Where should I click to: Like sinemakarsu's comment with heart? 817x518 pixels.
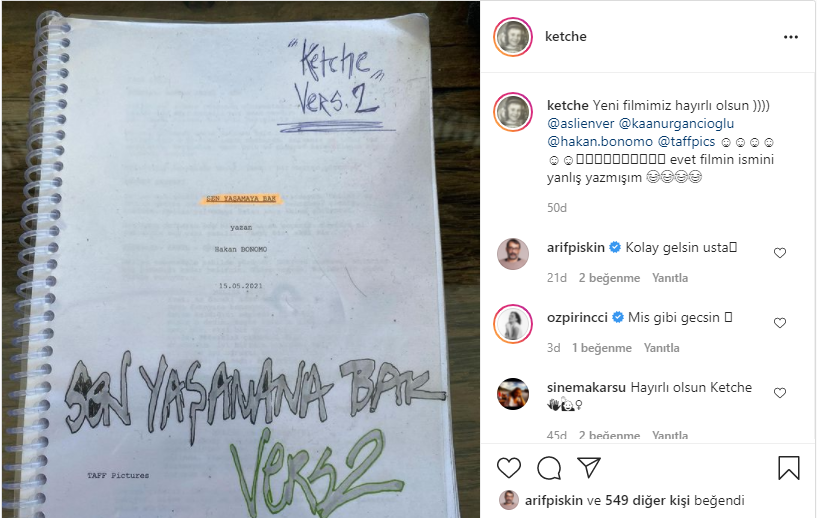(x=779, y=393)
